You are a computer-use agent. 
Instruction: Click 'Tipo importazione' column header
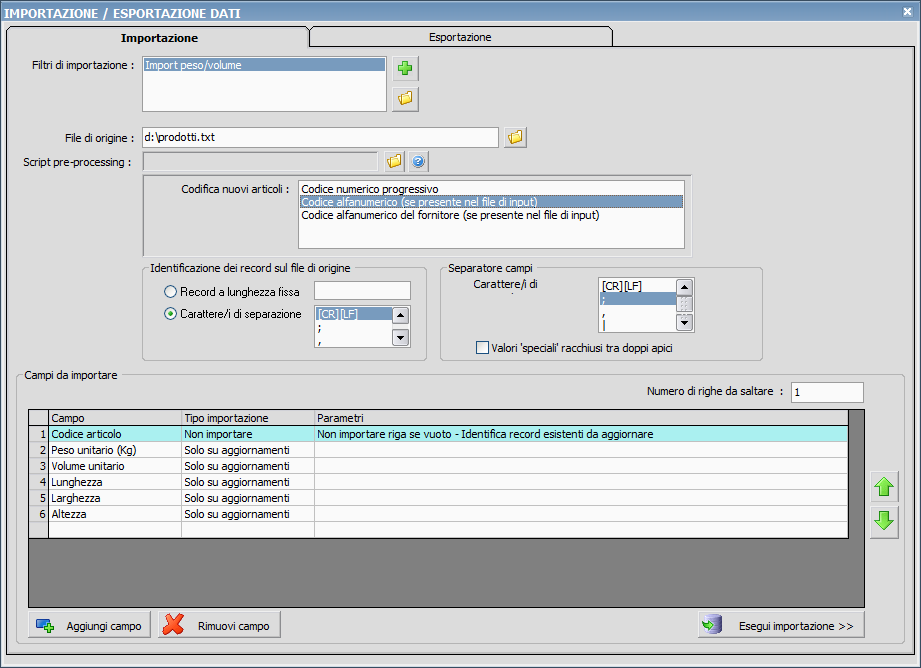(248, 418)
